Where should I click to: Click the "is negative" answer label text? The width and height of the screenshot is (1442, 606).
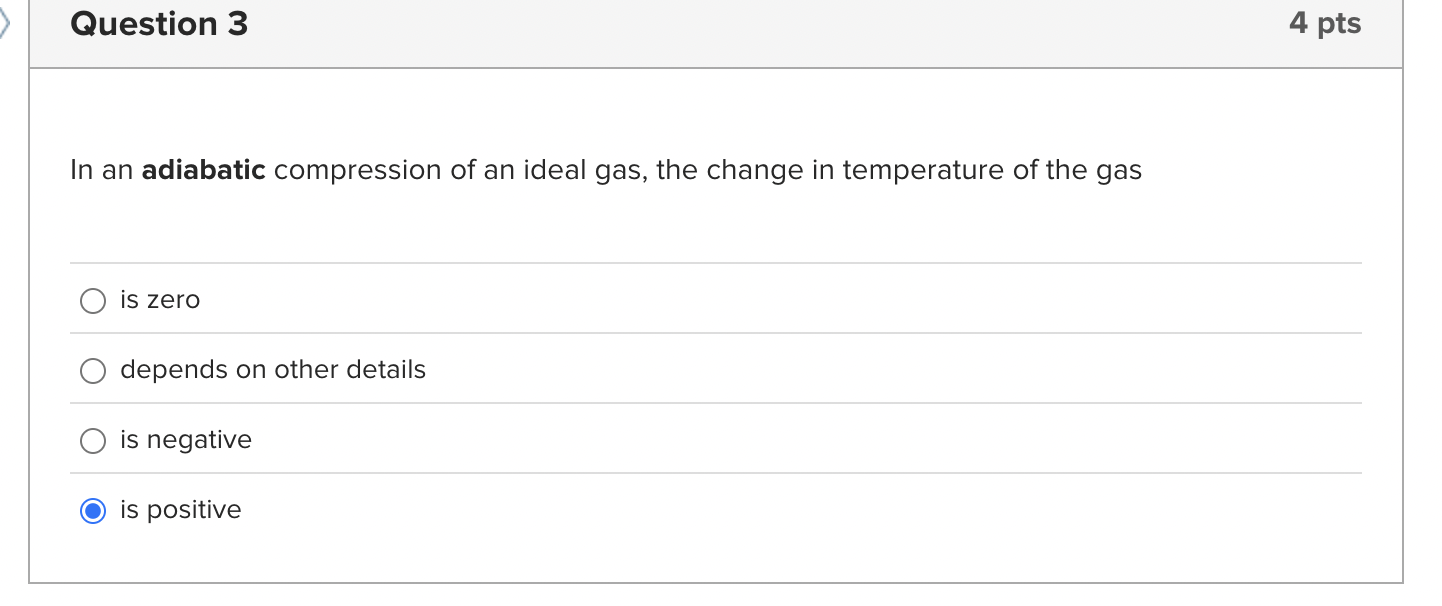coord(185,439)
